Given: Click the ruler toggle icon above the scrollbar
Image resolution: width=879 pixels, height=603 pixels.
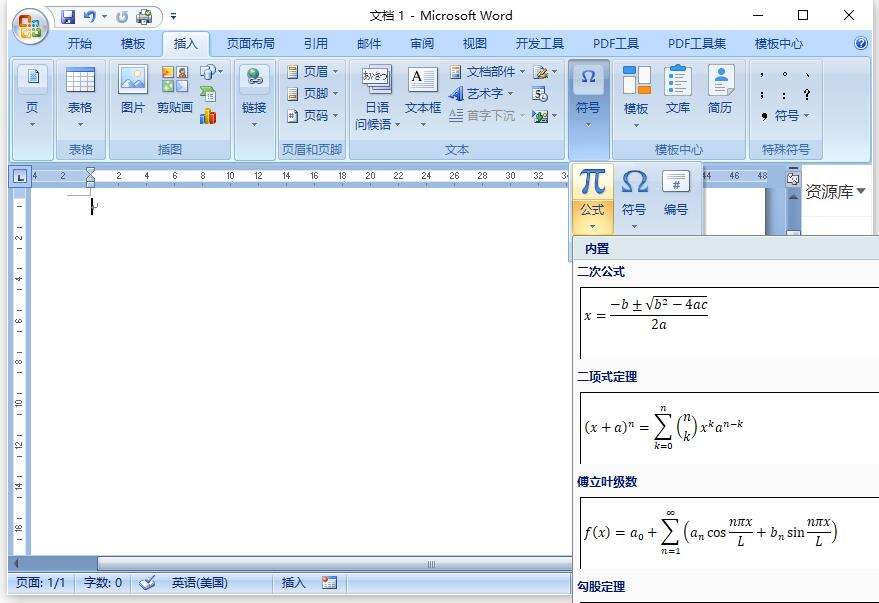Looking at the screenshot, I should point(793,178).
